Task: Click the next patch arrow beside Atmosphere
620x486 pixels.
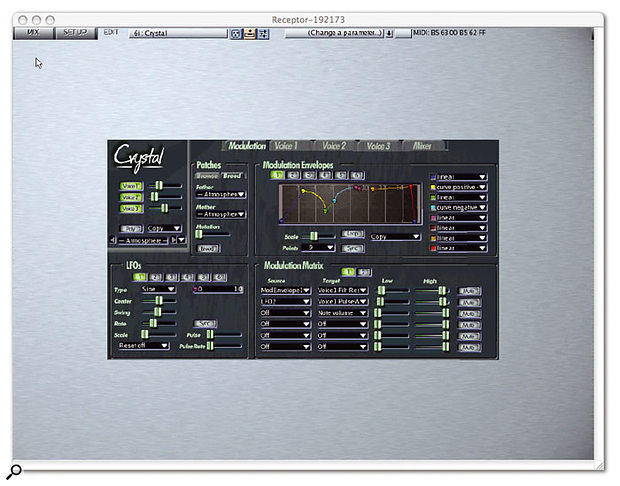Action: pyautogui.click(x=173, y=240)
